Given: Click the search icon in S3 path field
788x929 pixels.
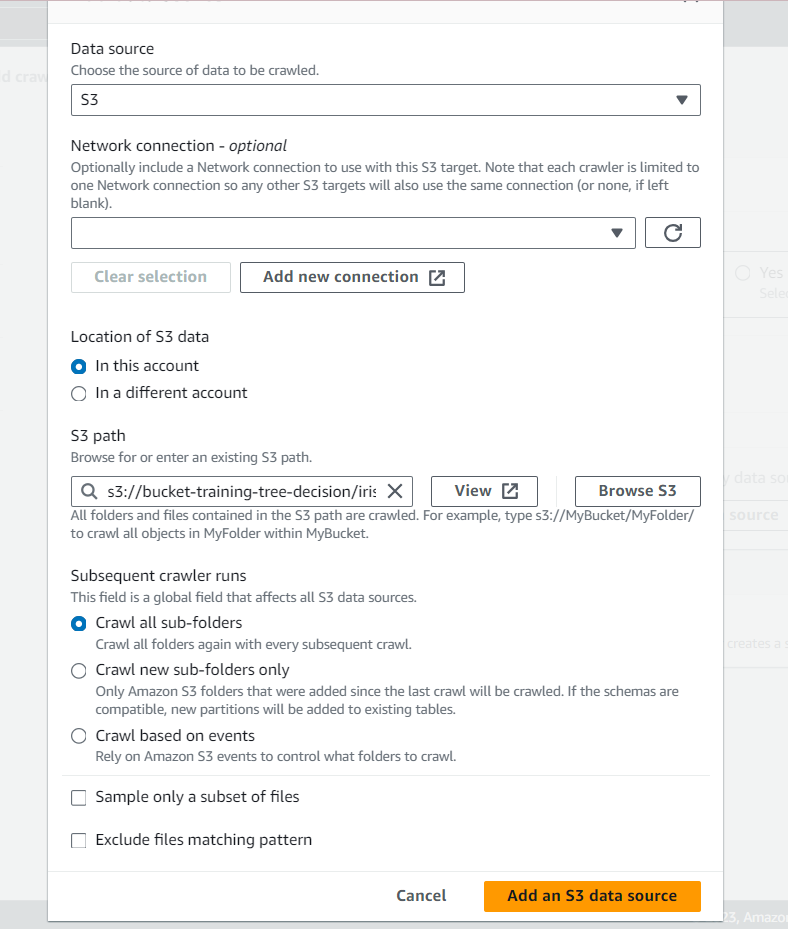Looking at the screenshot, I should (89, 491).
